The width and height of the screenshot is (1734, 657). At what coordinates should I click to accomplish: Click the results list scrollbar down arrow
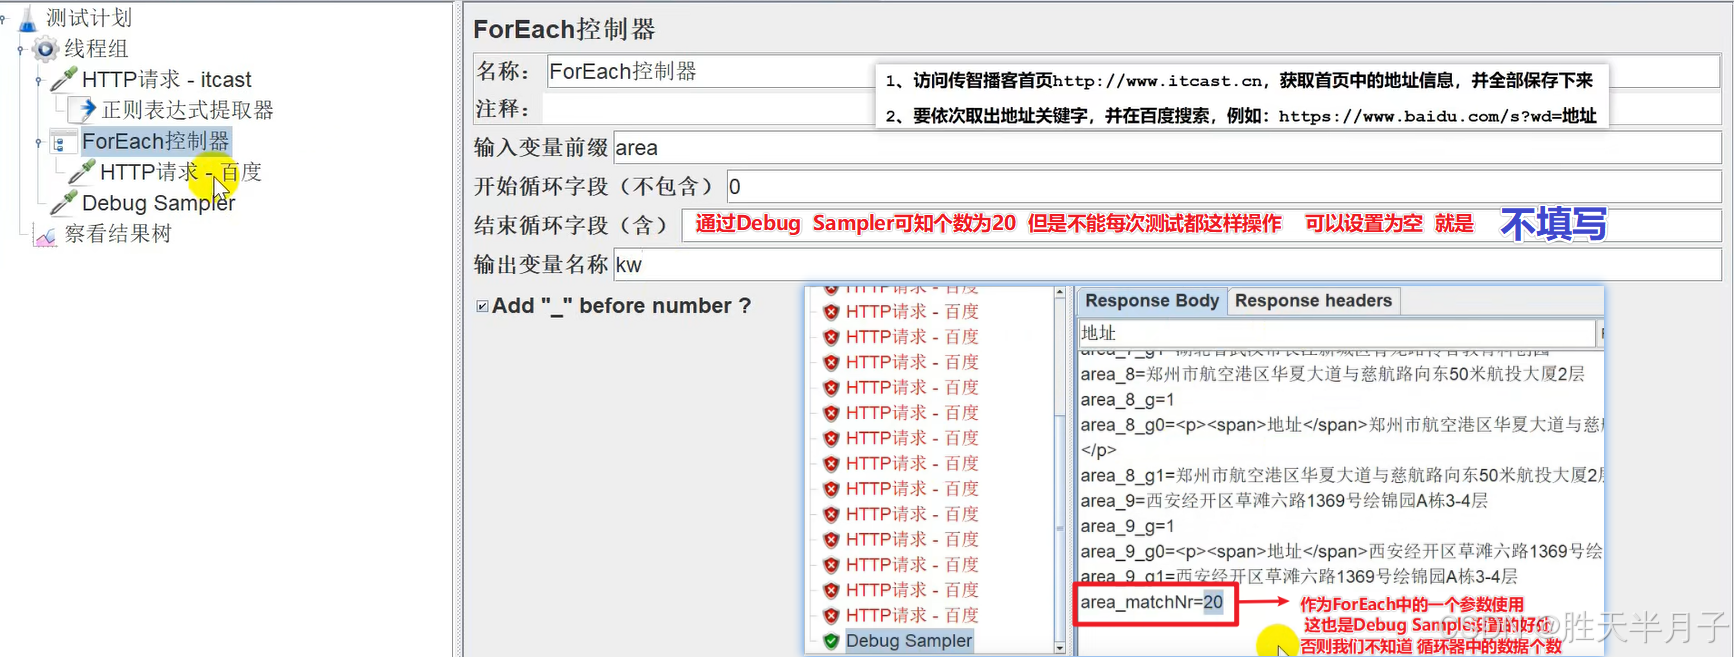pyautogui.click(x=1060, y=648)
